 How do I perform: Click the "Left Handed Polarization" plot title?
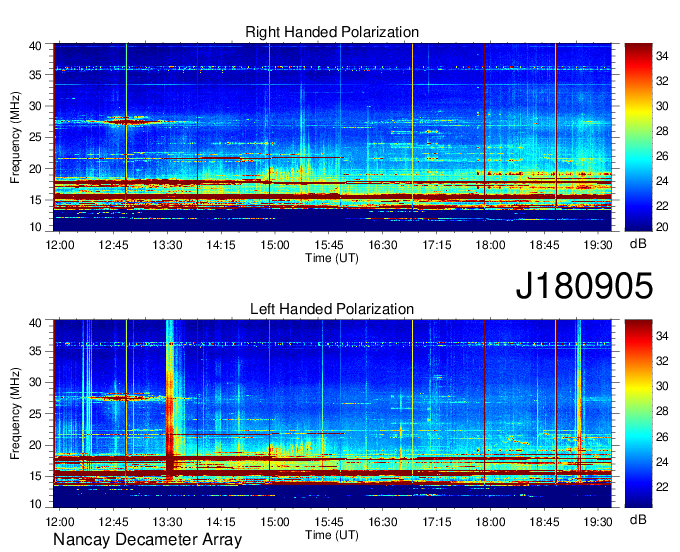click(x=332, y=309)
